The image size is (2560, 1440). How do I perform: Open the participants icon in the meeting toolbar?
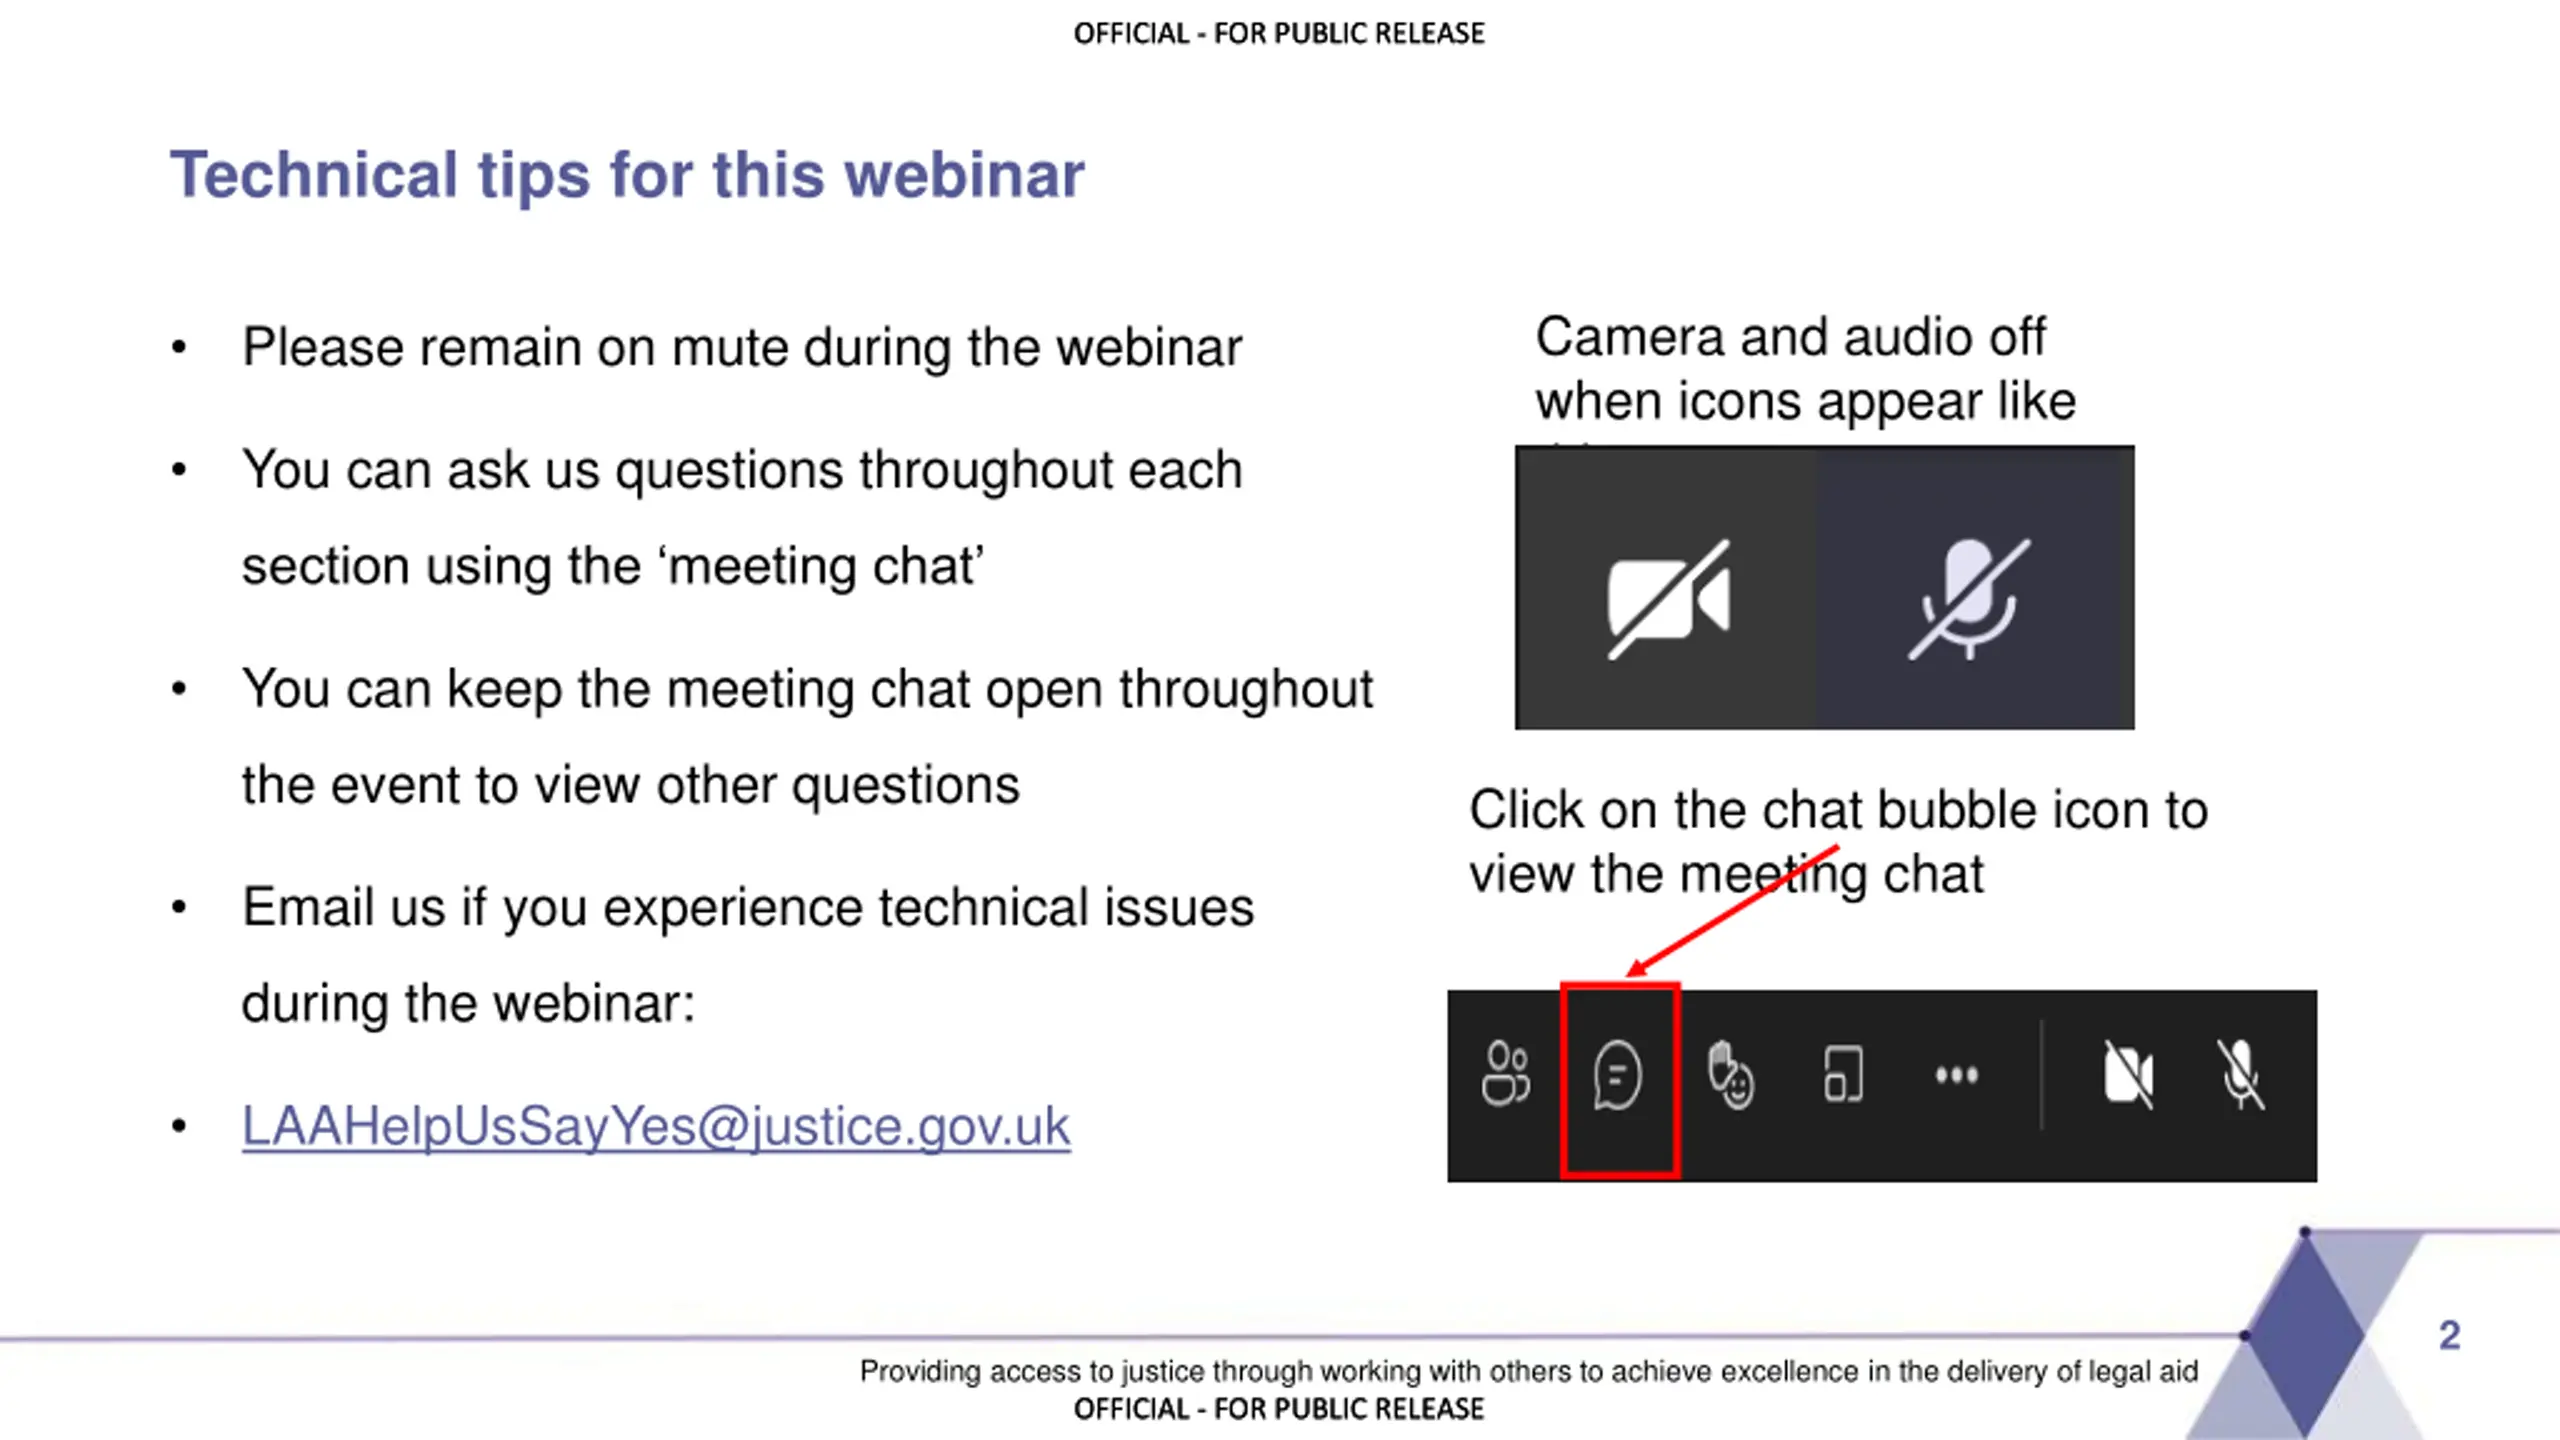point(1506,1074)
